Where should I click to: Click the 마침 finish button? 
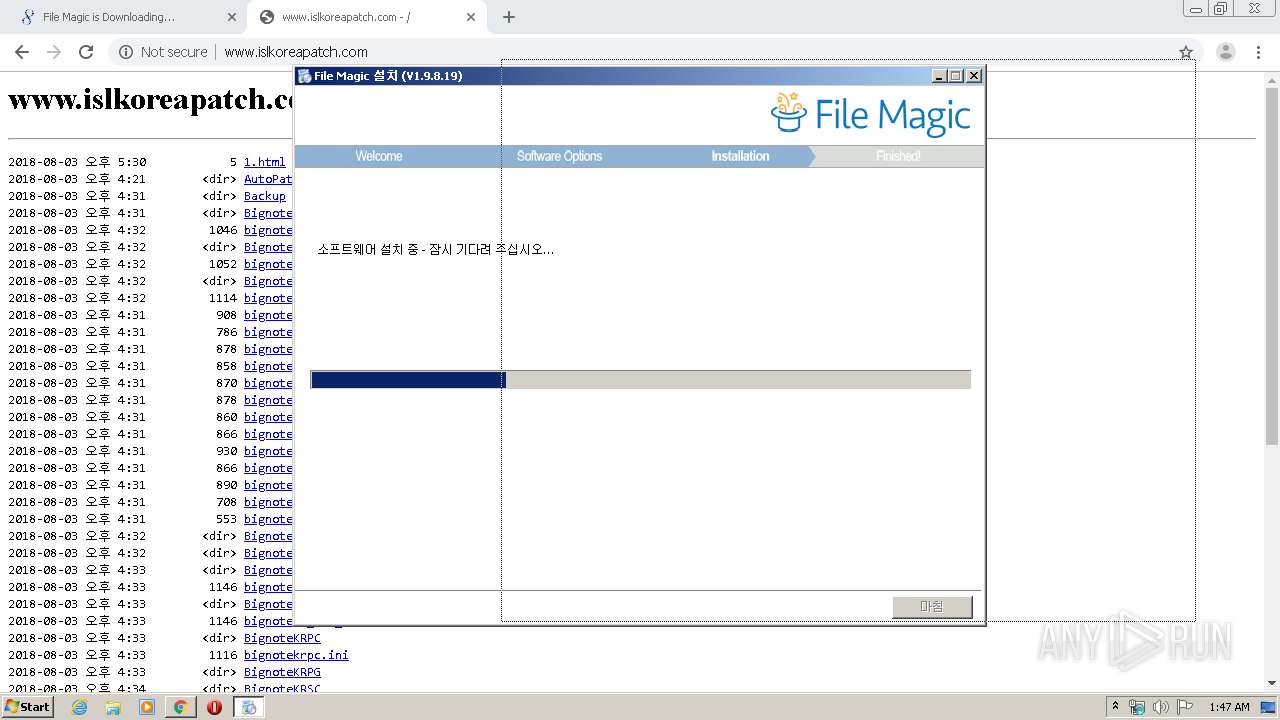tap(932, 607)
